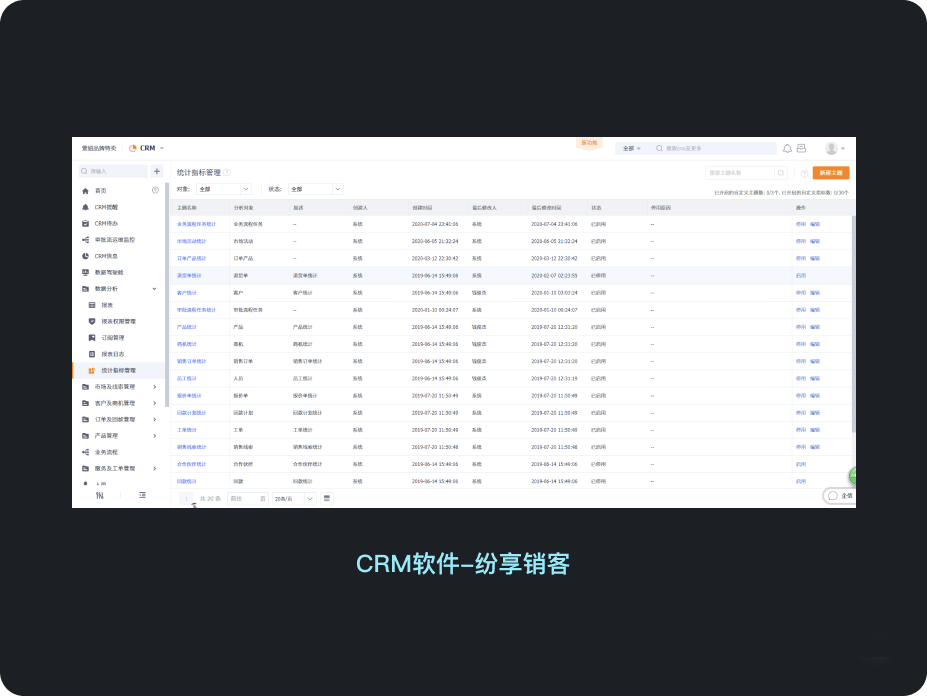Click the table layout icon beside page-size

pos(326,498)
